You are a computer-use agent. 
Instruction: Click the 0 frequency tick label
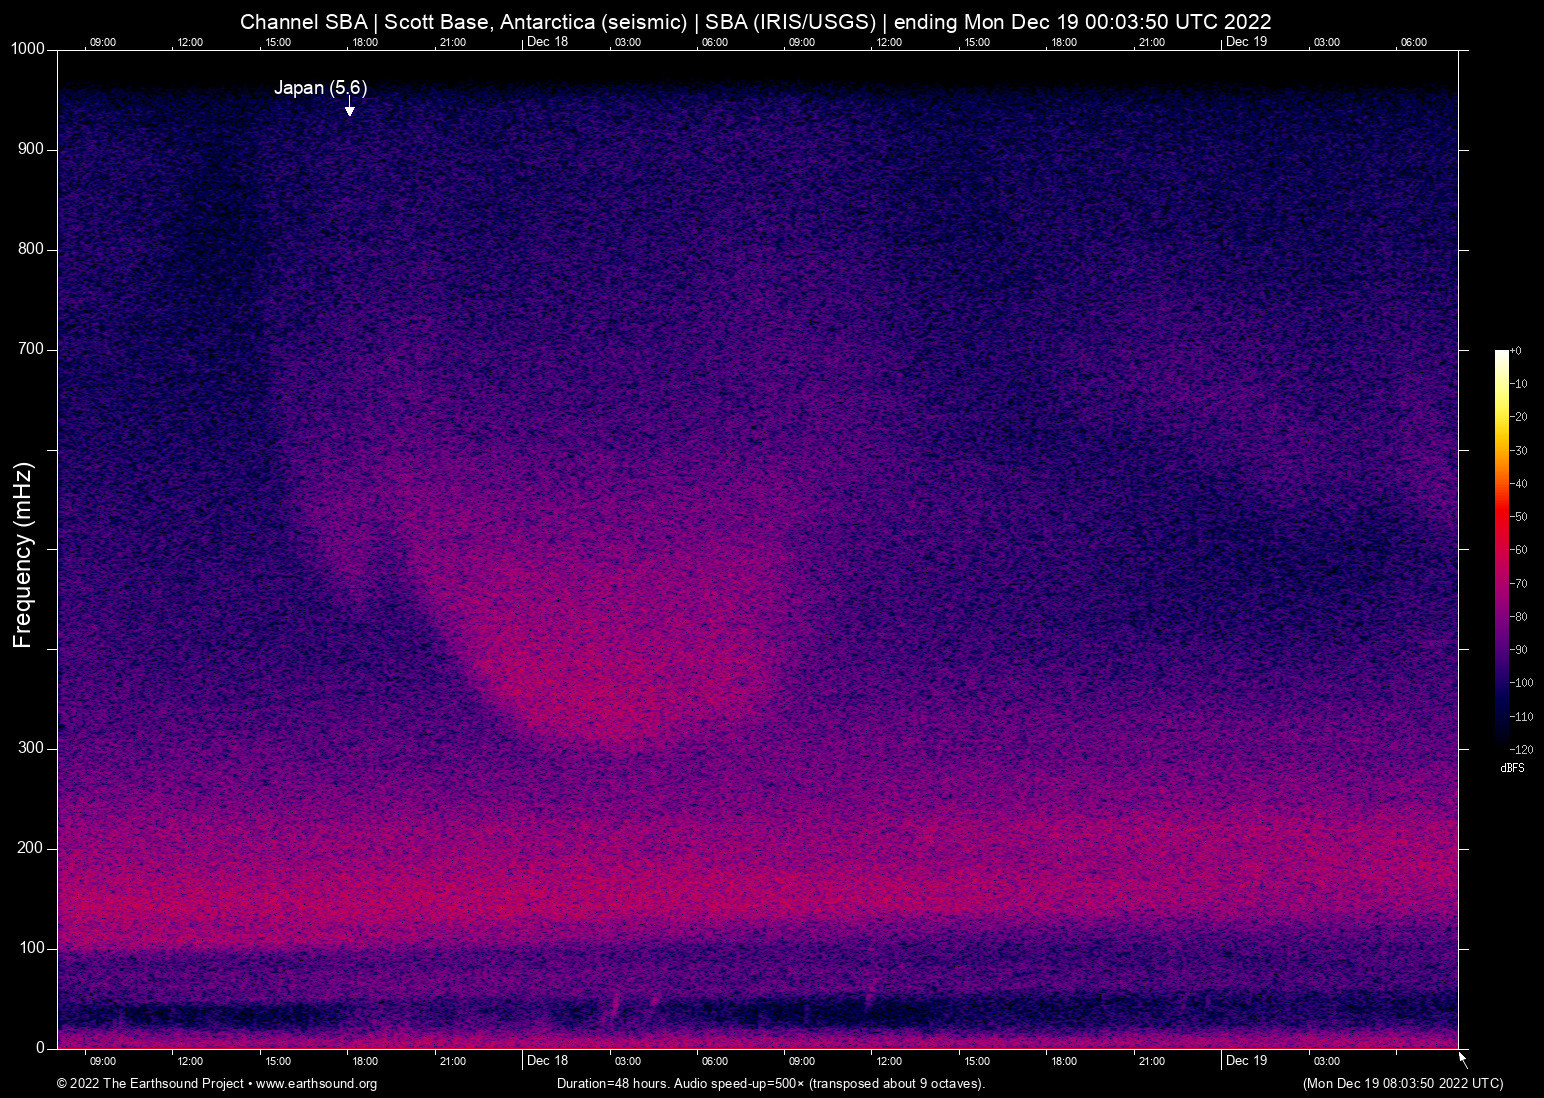pyautogui.click(x=40, y=1048)
